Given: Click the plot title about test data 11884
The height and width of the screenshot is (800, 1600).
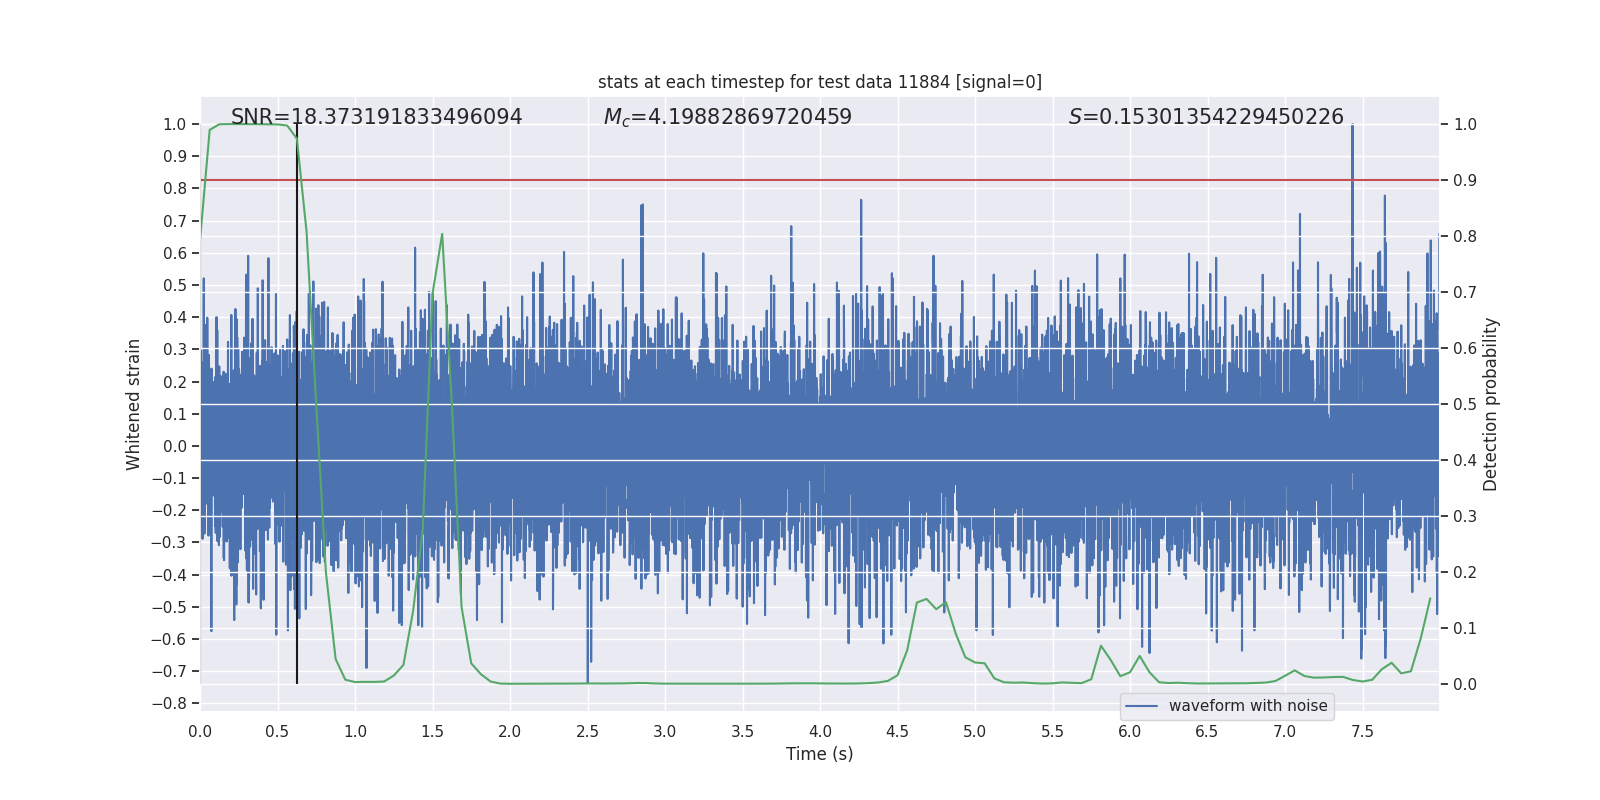Looking at the screenshot, I should (x=819, y=82).
